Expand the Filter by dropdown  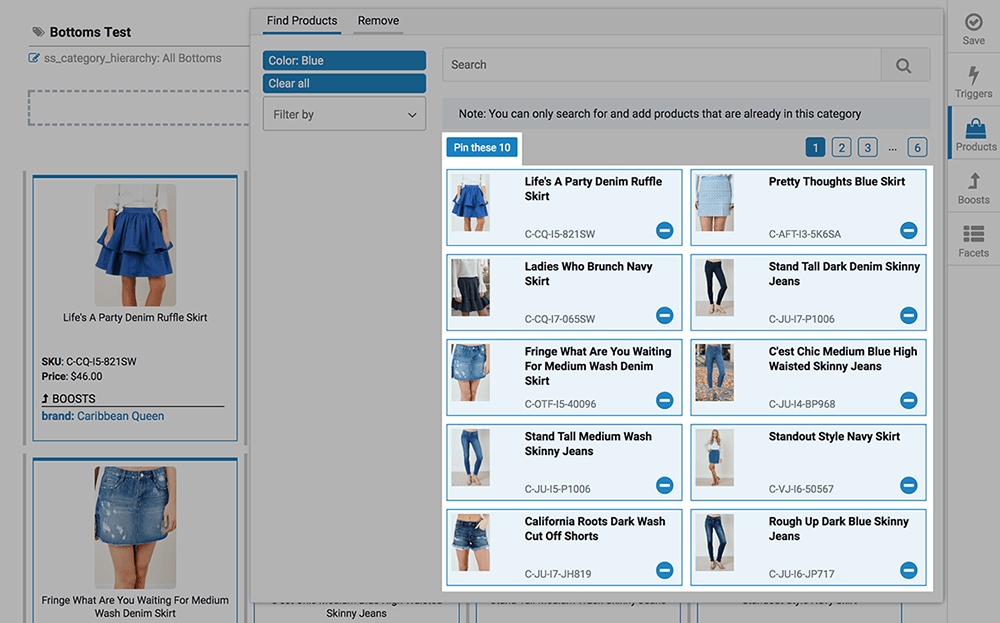point(344,115)
